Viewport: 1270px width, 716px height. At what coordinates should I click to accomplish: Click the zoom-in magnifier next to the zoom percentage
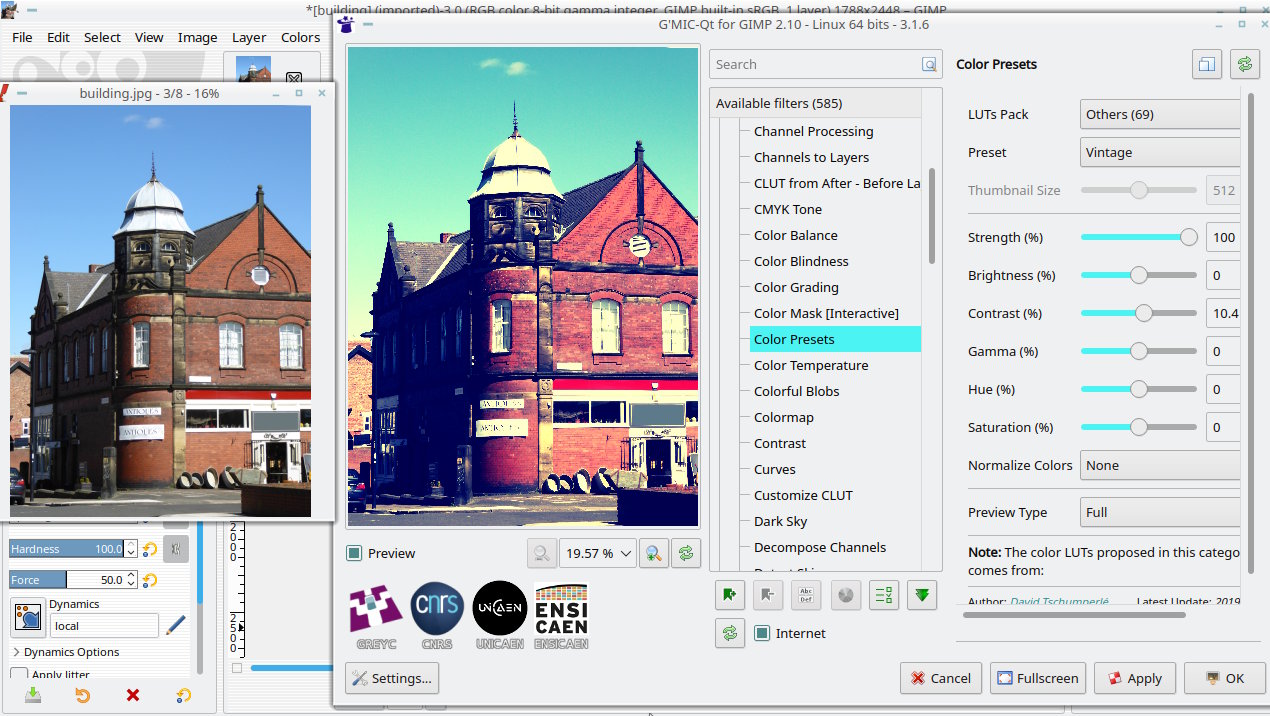655,553
